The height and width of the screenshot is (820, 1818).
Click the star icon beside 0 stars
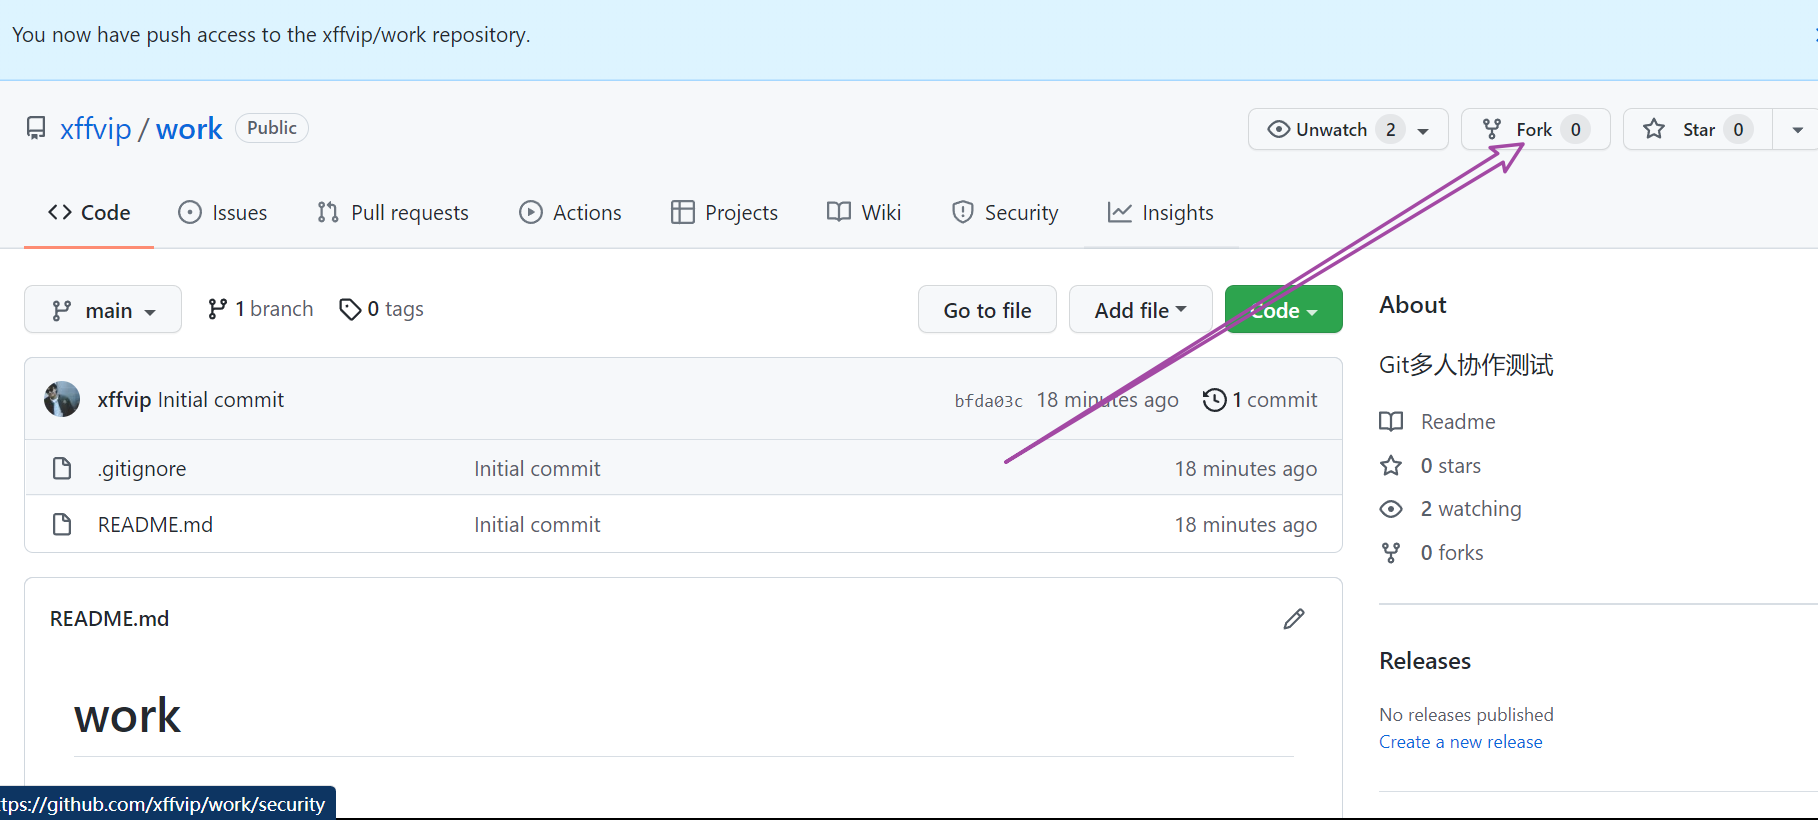[x=1391, y=465]
